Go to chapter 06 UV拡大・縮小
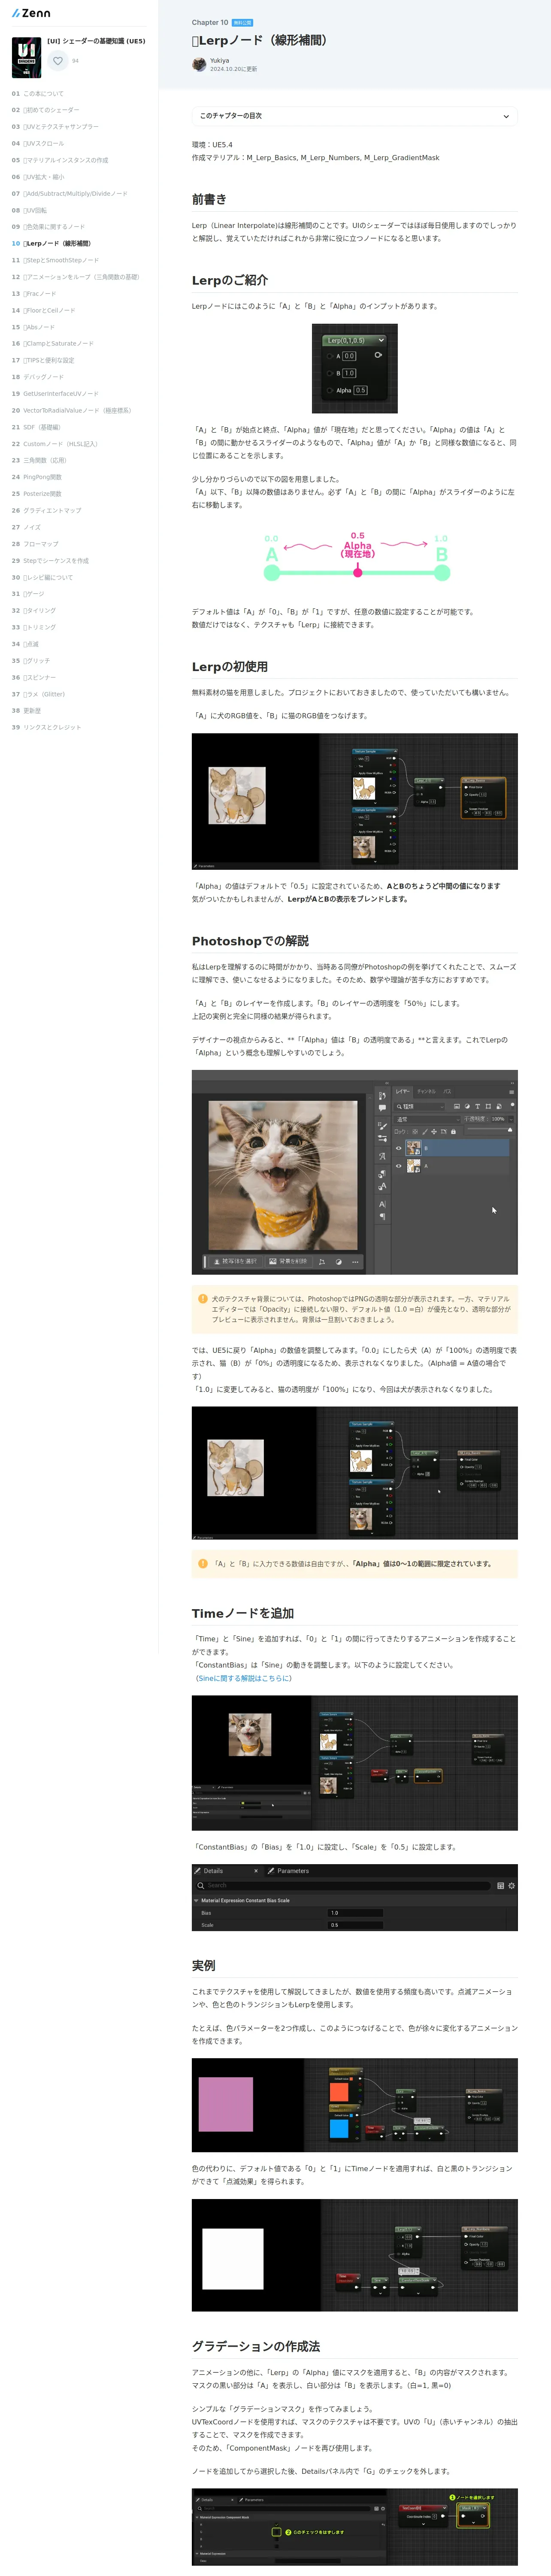551x2576 pixels. coord(38,177)
